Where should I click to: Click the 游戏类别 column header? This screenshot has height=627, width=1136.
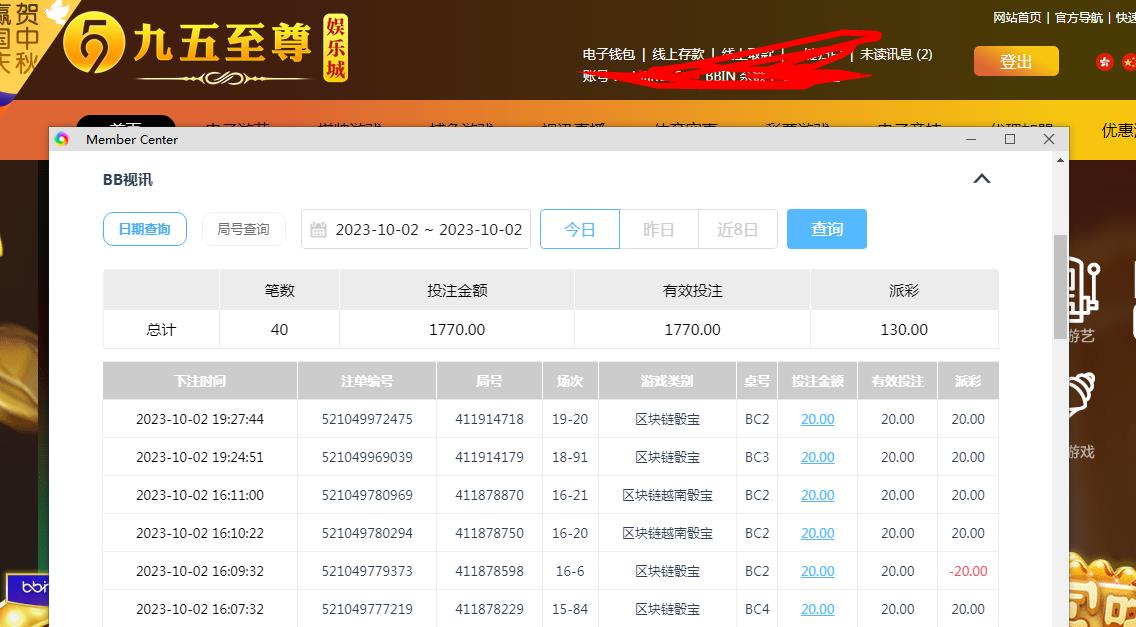[x=667, y=381]
